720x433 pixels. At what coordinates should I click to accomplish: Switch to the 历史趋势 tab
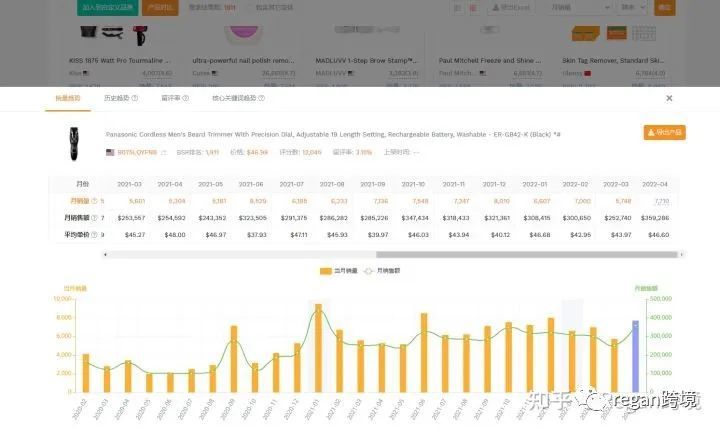[117, 98]
